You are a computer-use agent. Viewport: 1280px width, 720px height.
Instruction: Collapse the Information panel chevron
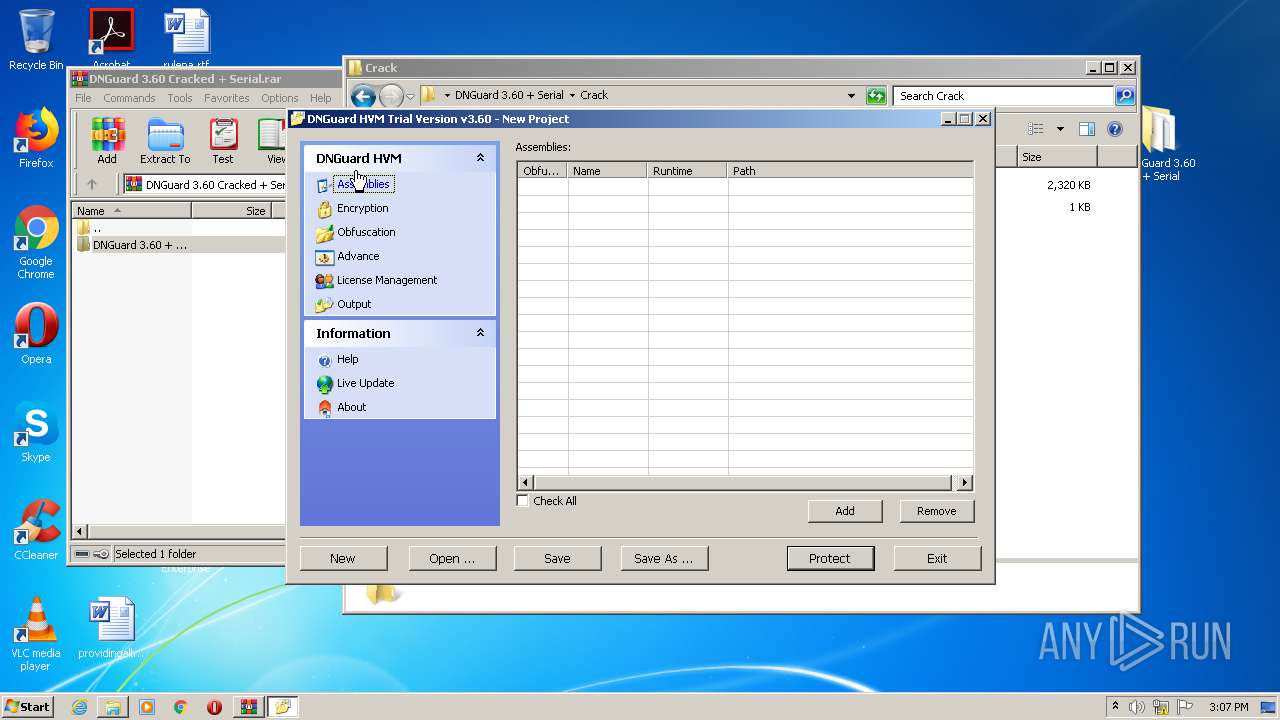point(480,333)
